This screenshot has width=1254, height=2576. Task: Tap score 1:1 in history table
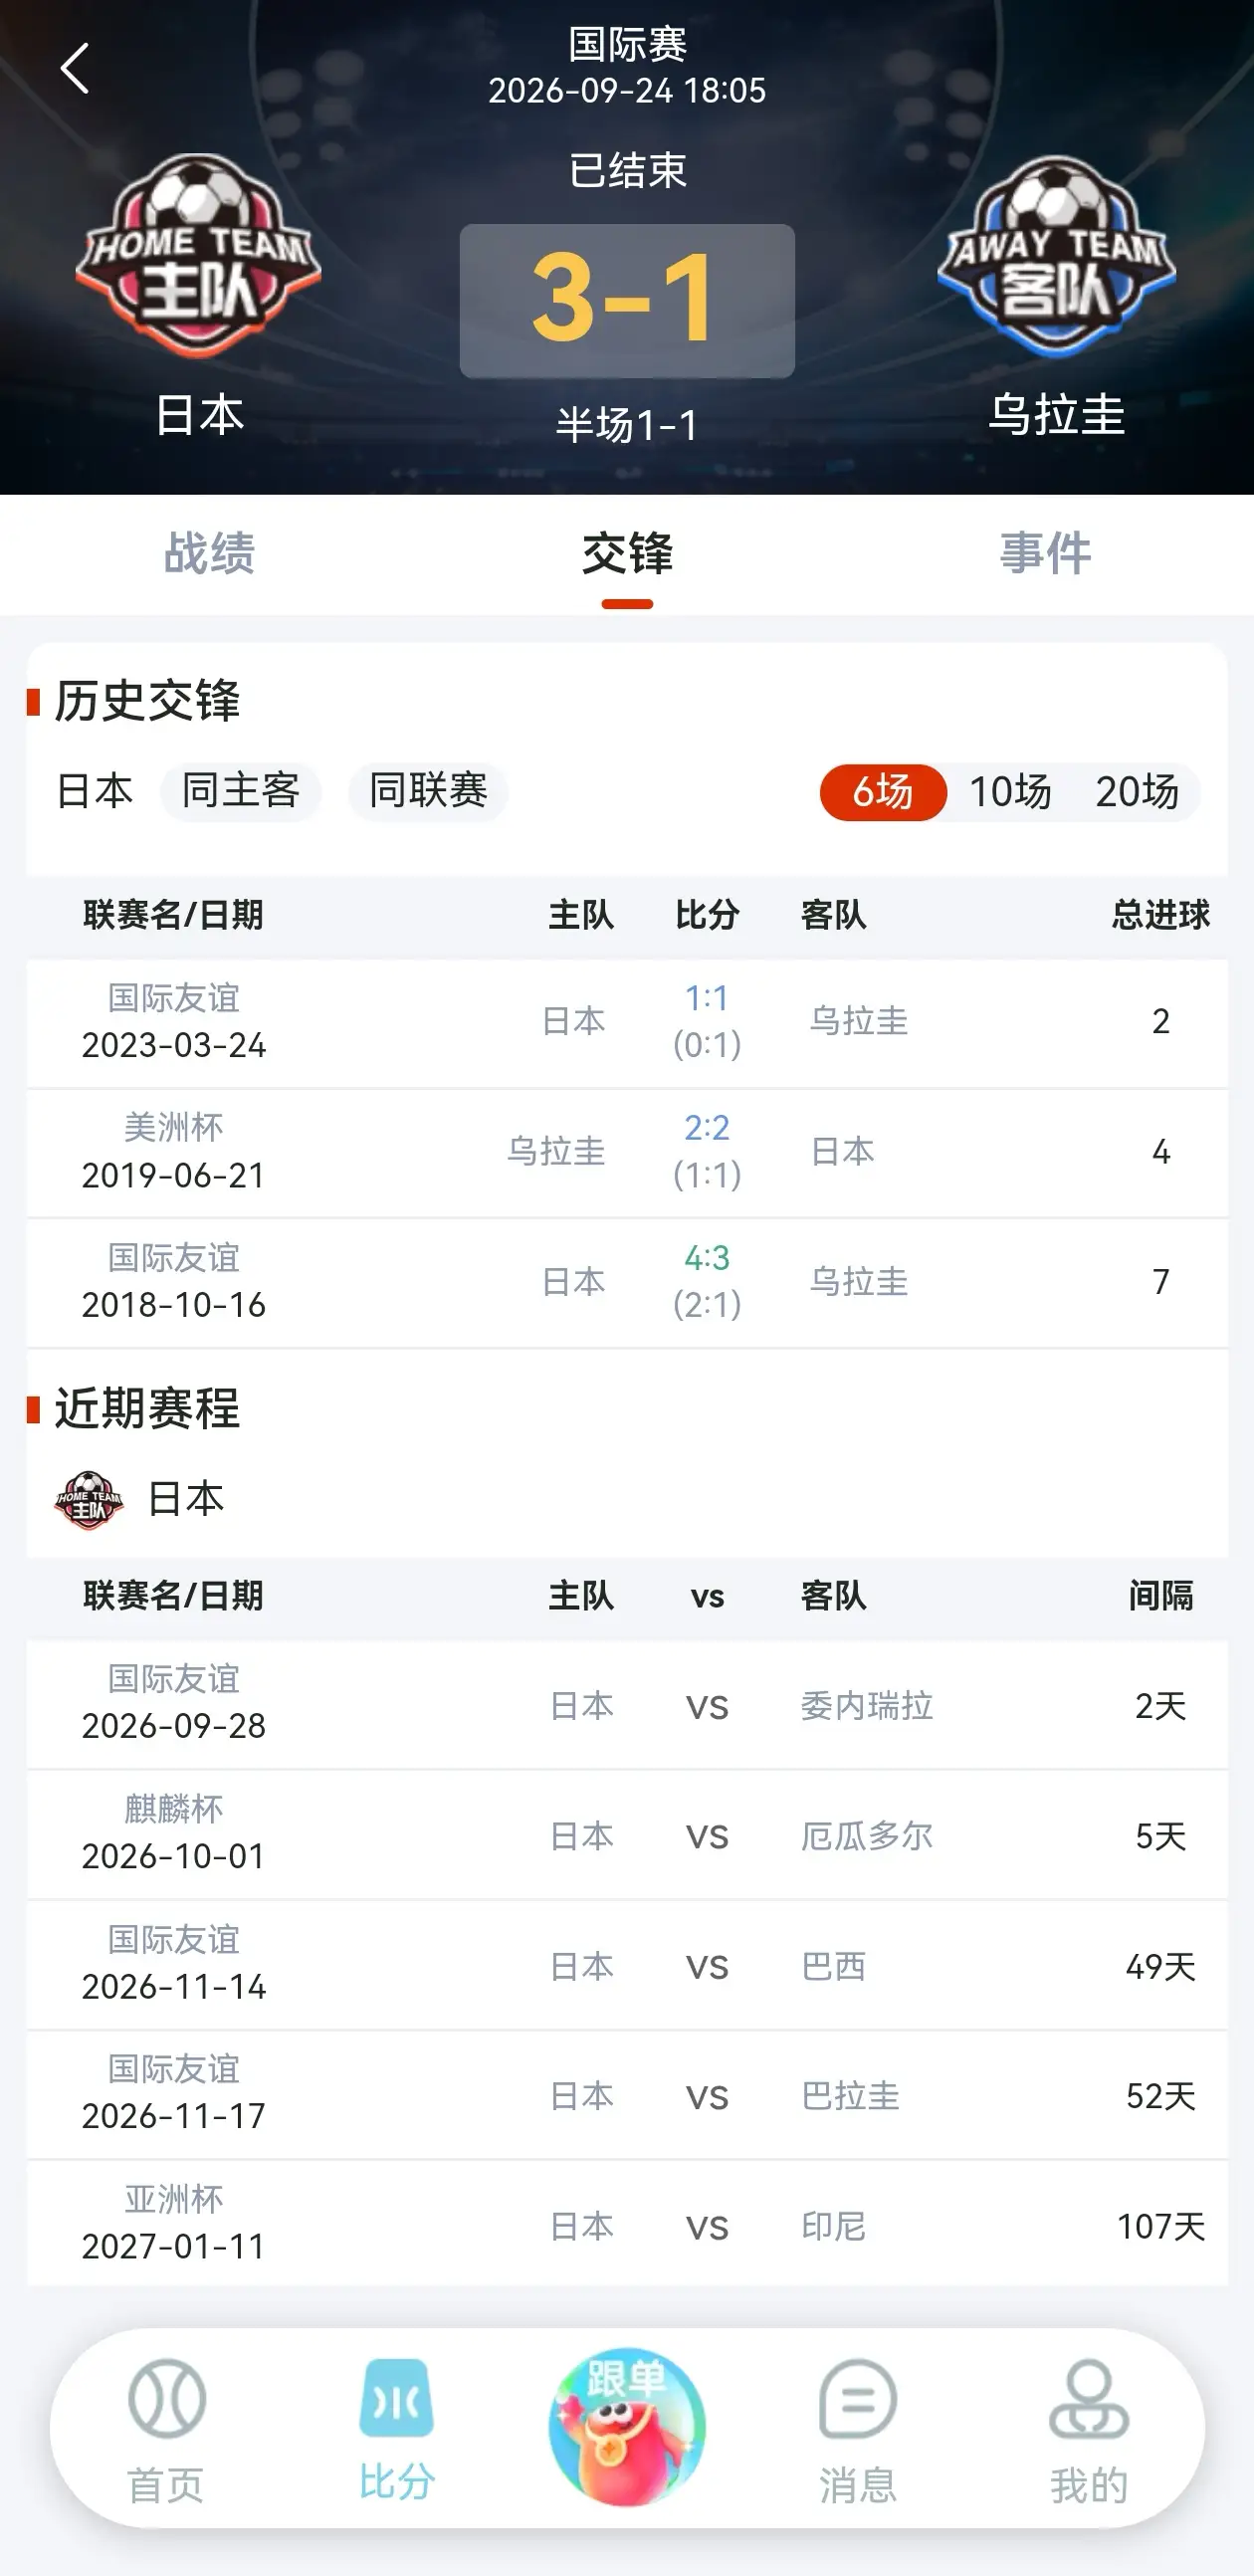(x=707, y=998)
